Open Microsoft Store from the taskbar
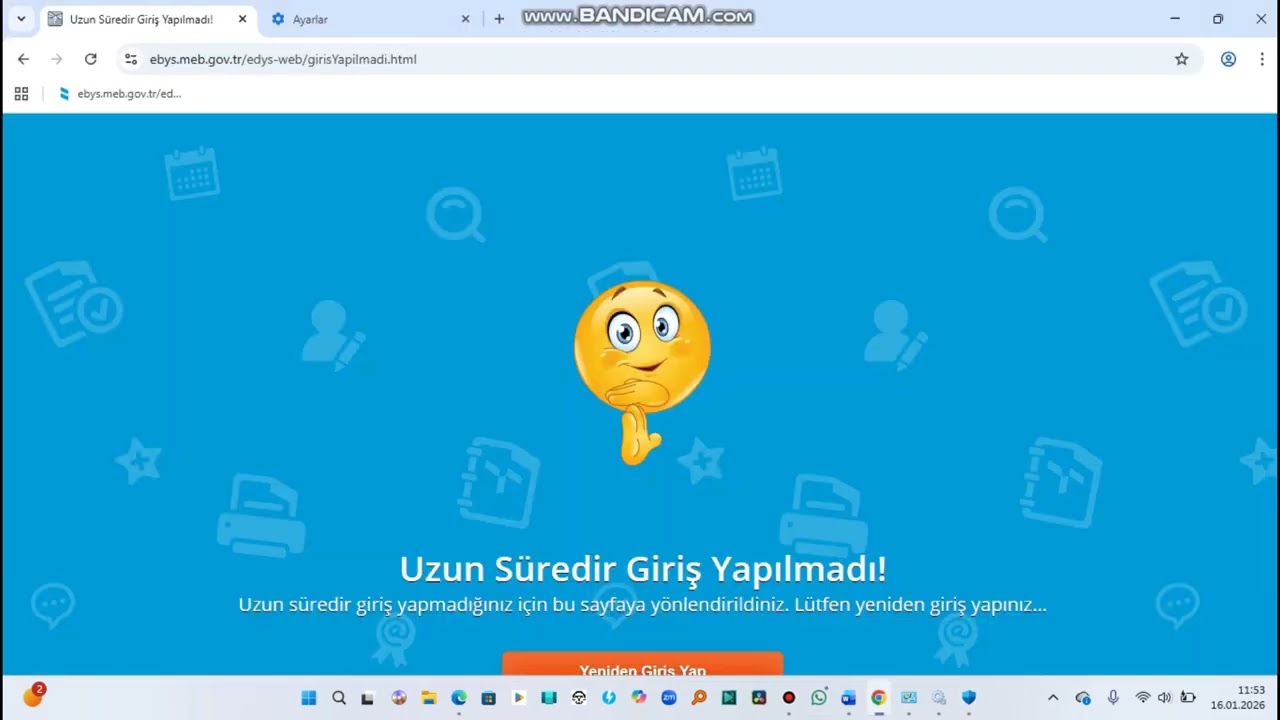Image resolution: width=1280 pixels, height=720 pixels. tap(489, 698)
